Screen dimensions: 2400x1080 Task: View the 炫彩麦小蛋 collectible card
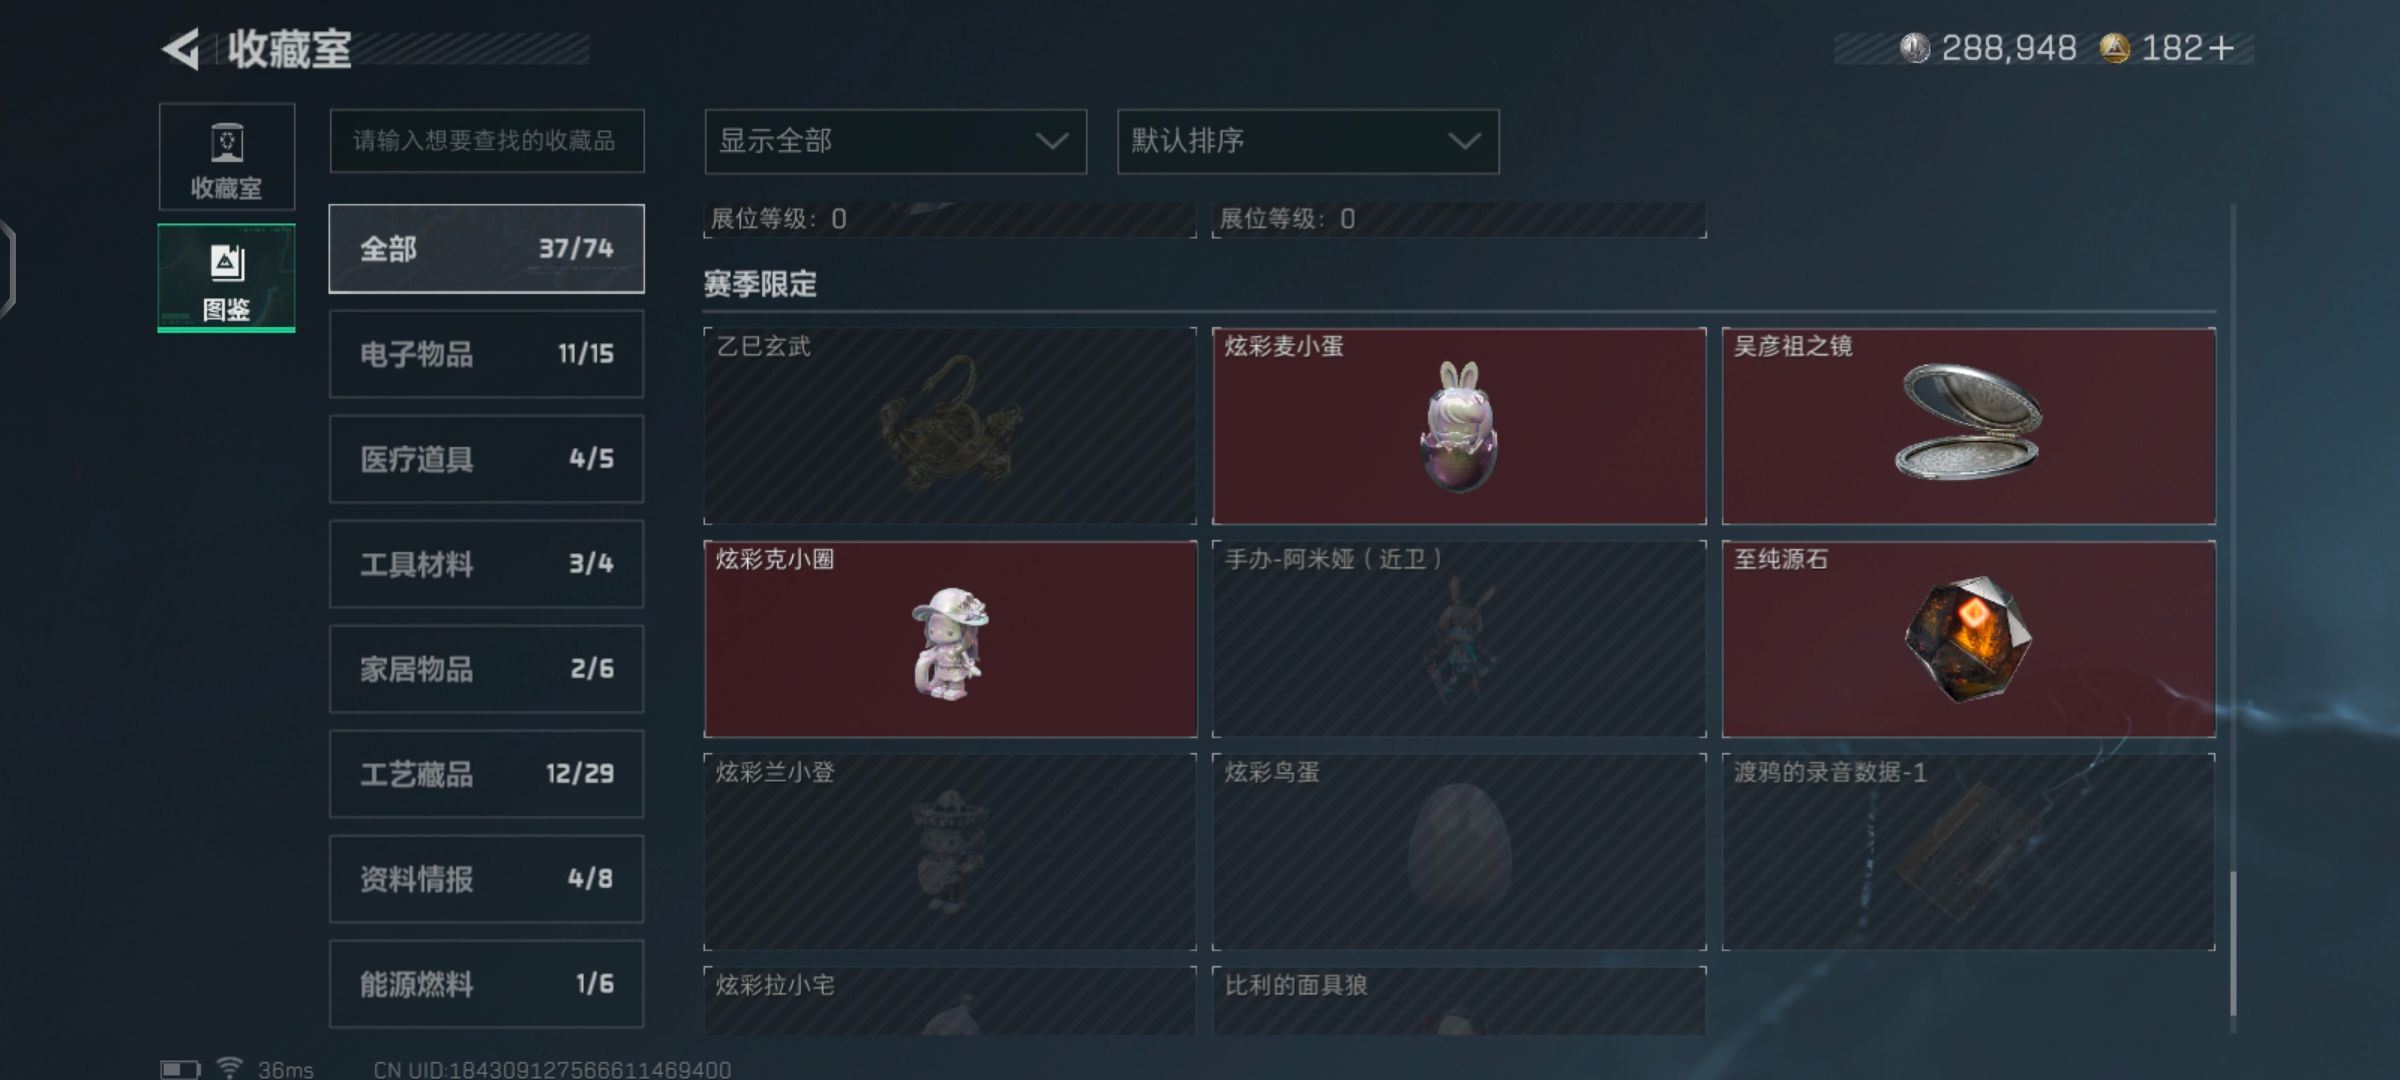(1459, 426)
